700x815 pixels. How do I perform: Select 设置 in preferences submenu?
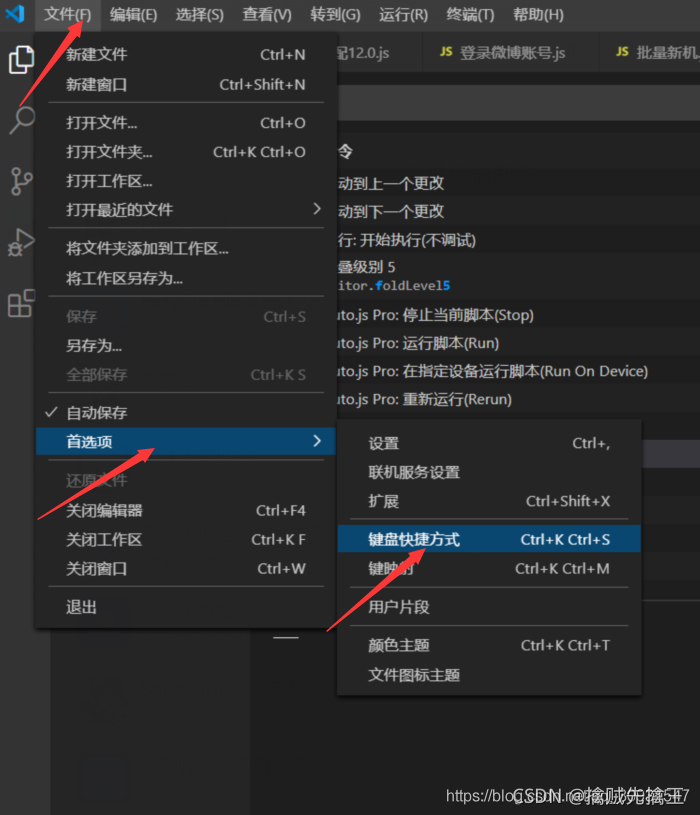point(488,443)
